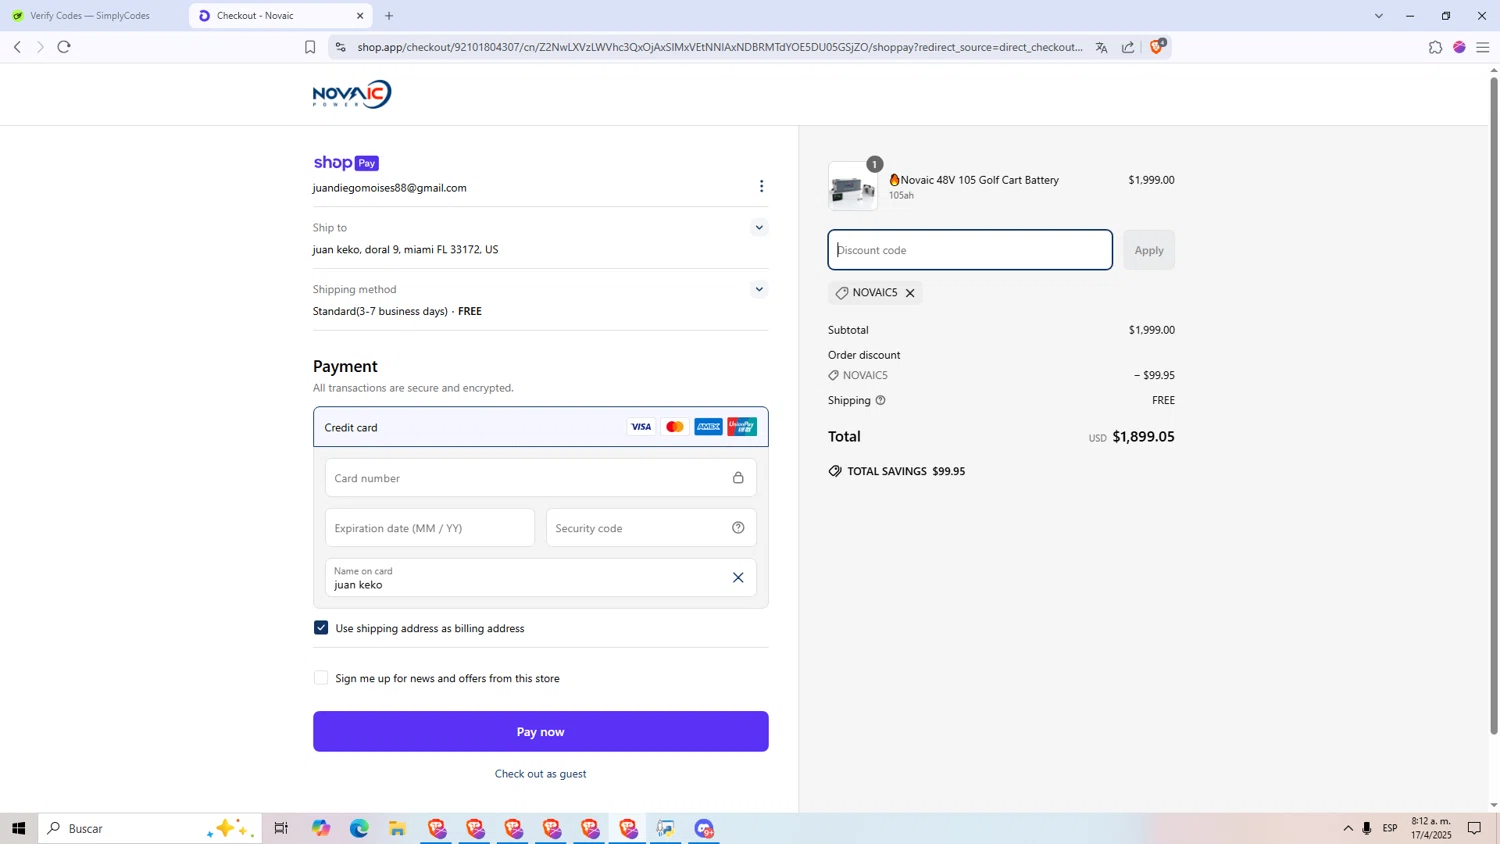Click the Shipping info question mark icon
This screenshot has width=1500, height=844.
881,401
